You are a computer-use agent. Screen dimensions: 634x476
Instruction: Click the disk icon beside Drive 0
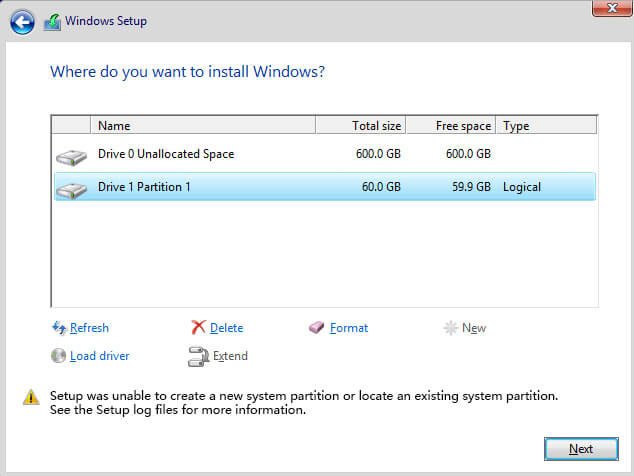[x=71, y=156]
